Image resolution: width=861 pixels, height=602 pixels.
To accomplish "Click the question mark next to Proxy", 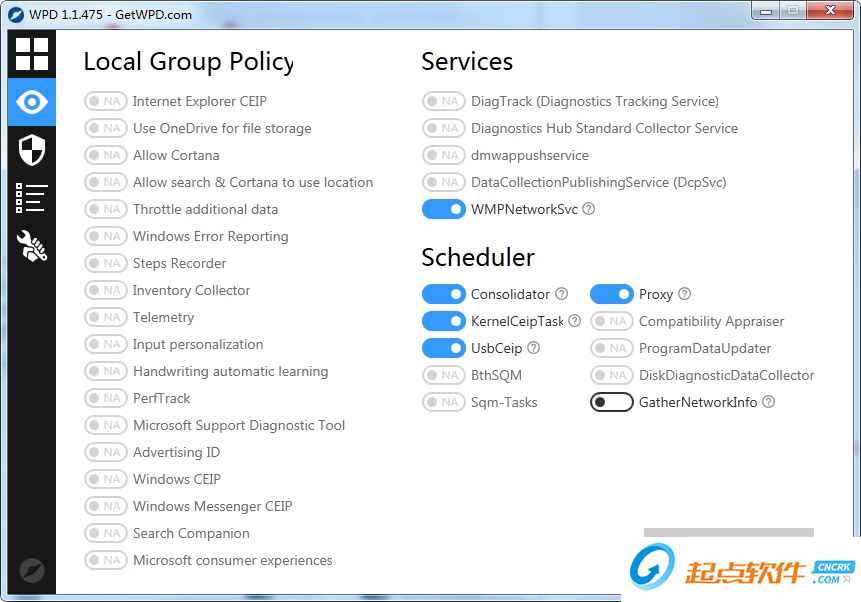I will pyautogui.click(x=685, y=294).
